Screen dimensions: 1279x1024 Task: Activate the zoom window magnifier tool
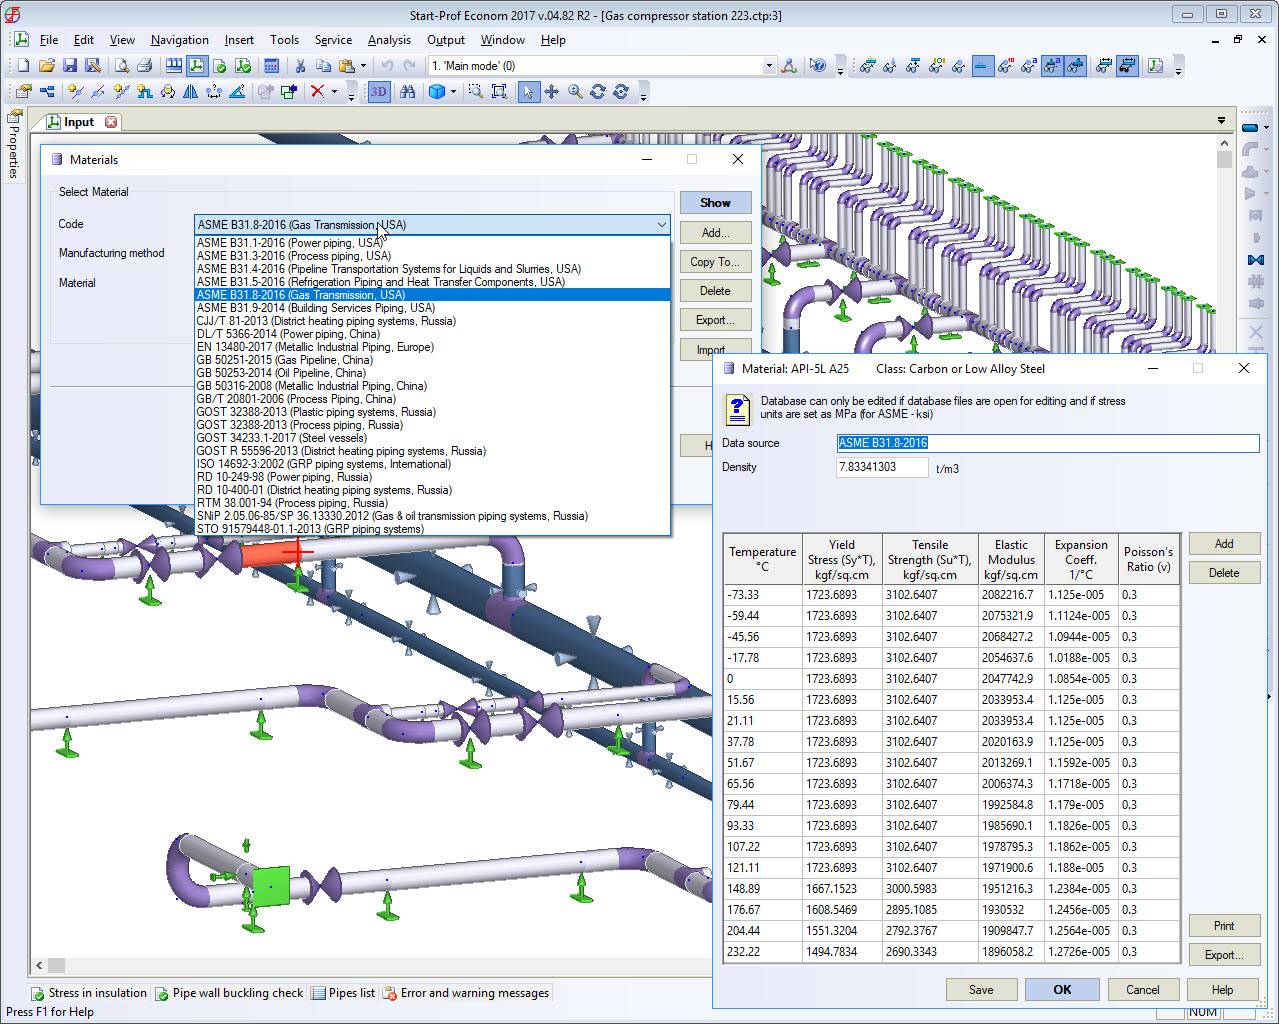(x=476, y=92)
